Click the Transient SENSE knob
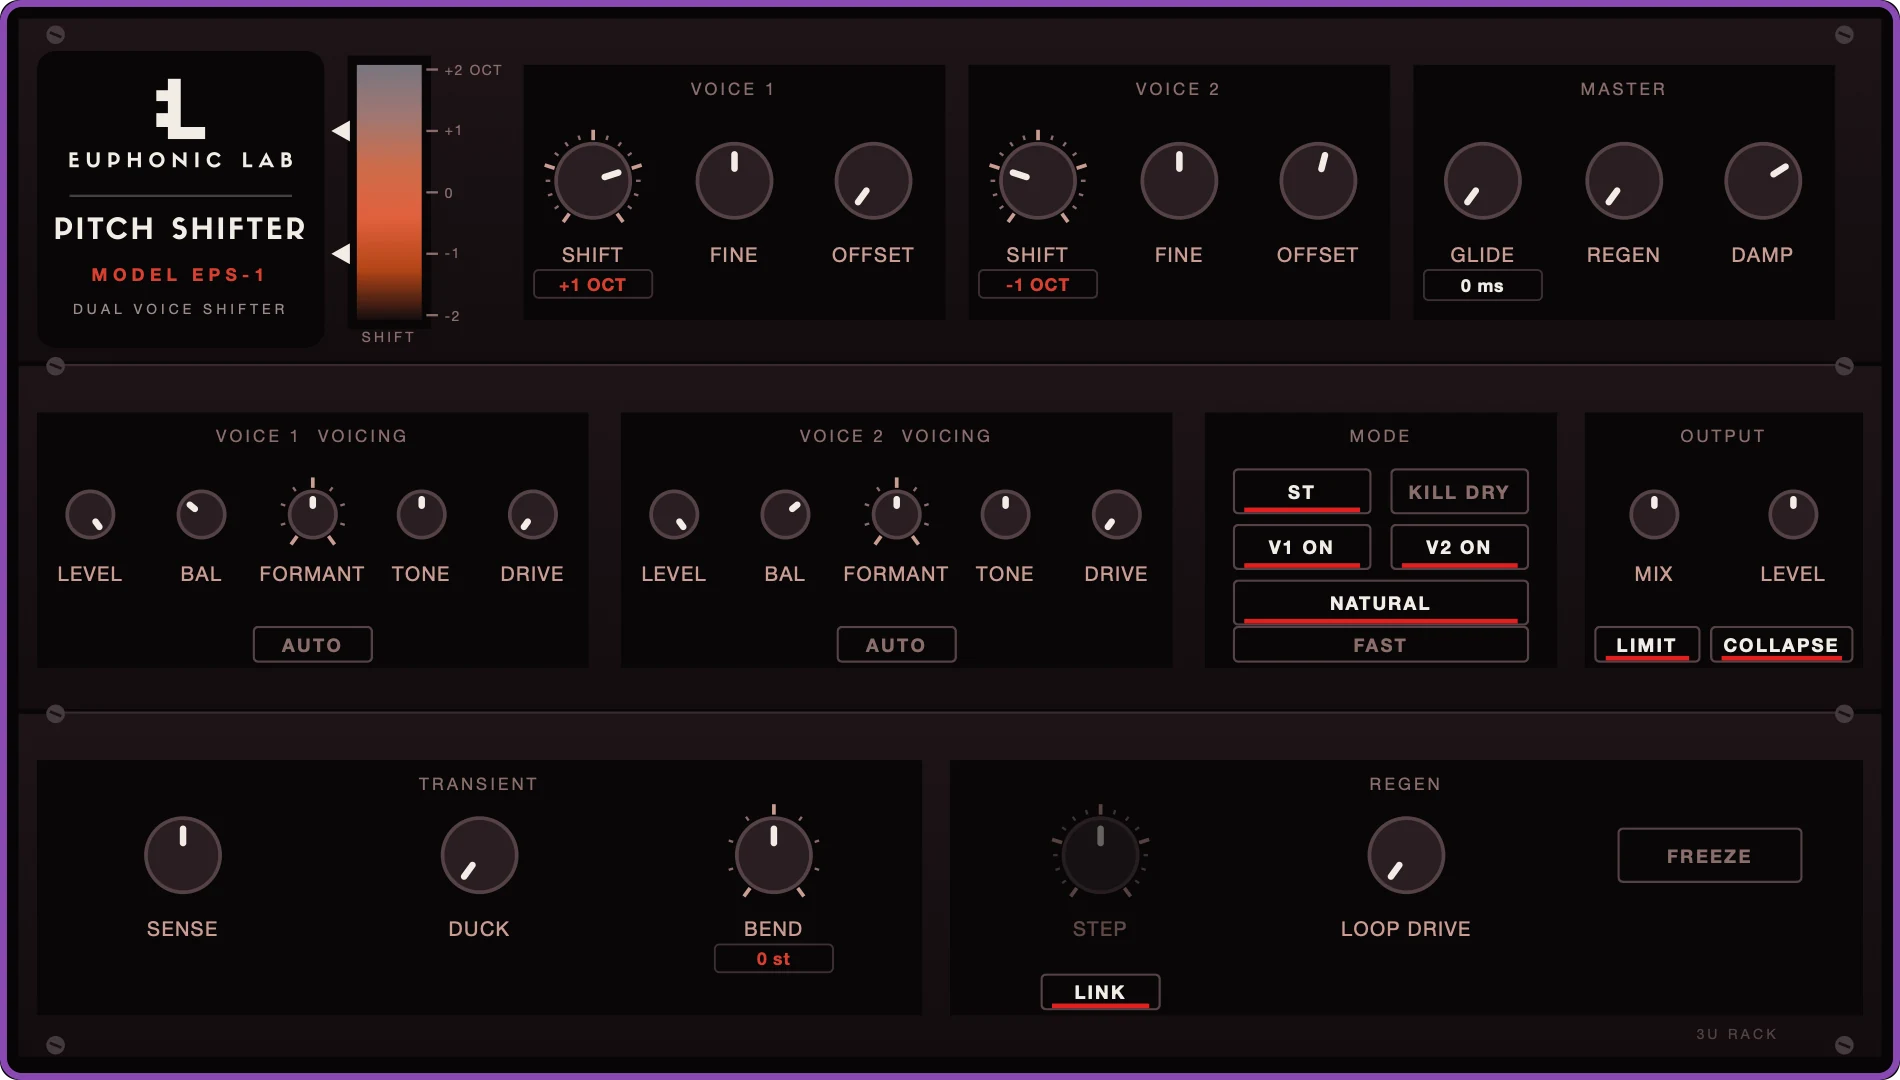The width and height of the screenshot is (1900, 1080). click(182, 856)
